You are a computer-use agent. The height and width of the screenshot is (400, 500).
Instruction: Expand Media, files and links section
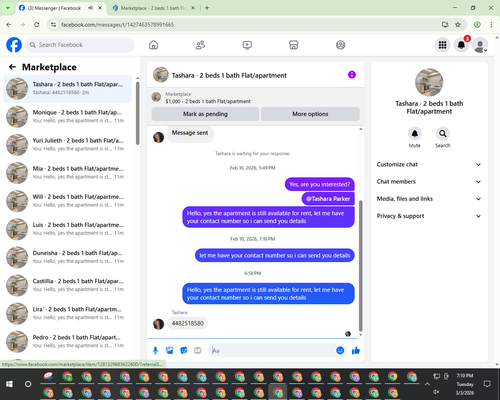coord(429,199)
